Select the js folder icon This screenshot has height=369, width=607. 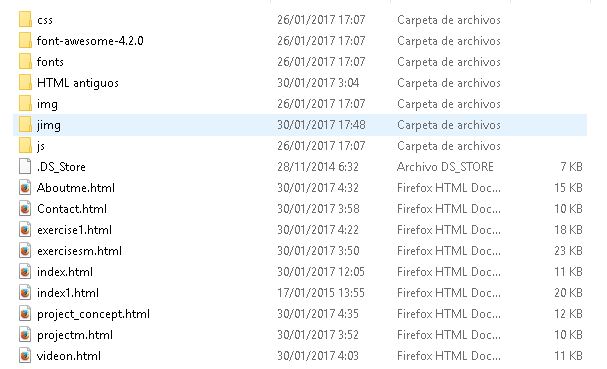[25, 145]
